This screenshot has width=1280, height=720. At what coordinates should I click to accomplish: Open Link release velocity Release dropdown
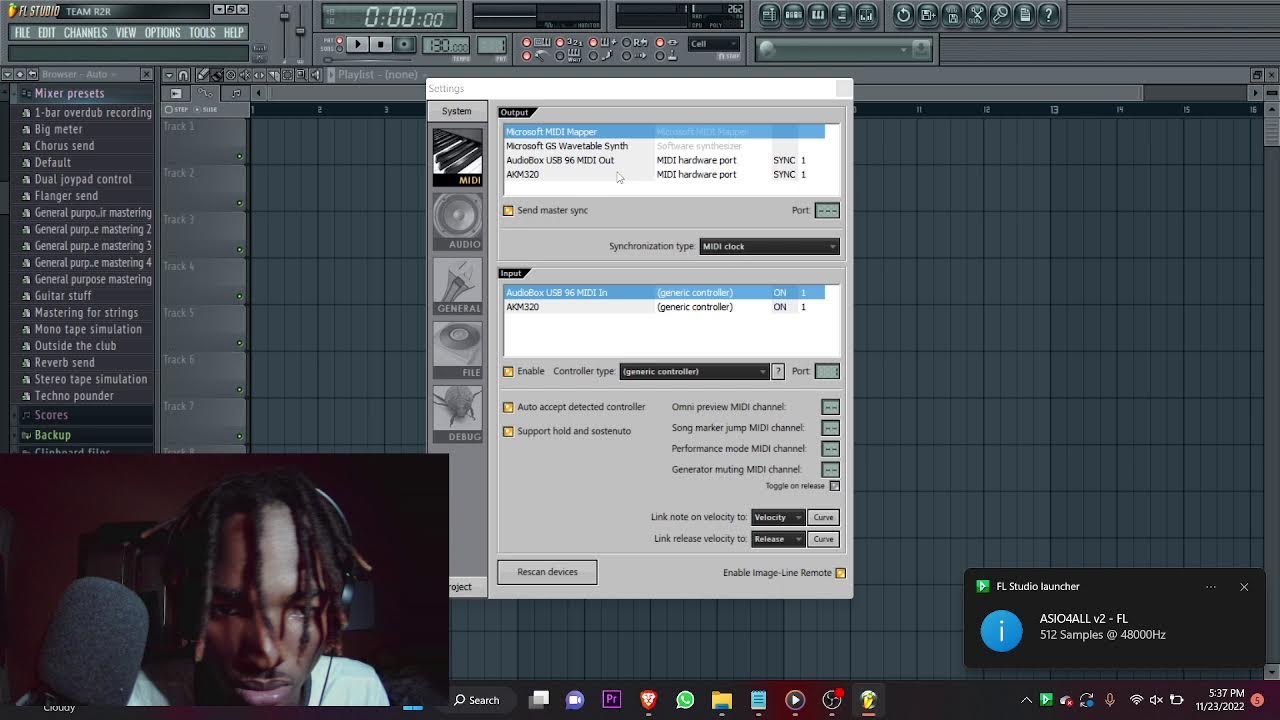click(x=778, y=539)
